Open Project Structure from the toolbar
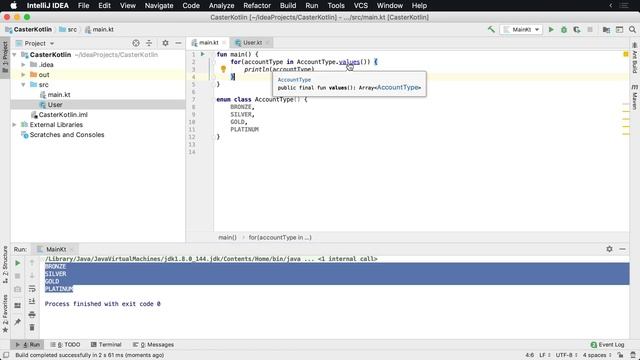Screen dimensions: 640x360 click(607, 29)
